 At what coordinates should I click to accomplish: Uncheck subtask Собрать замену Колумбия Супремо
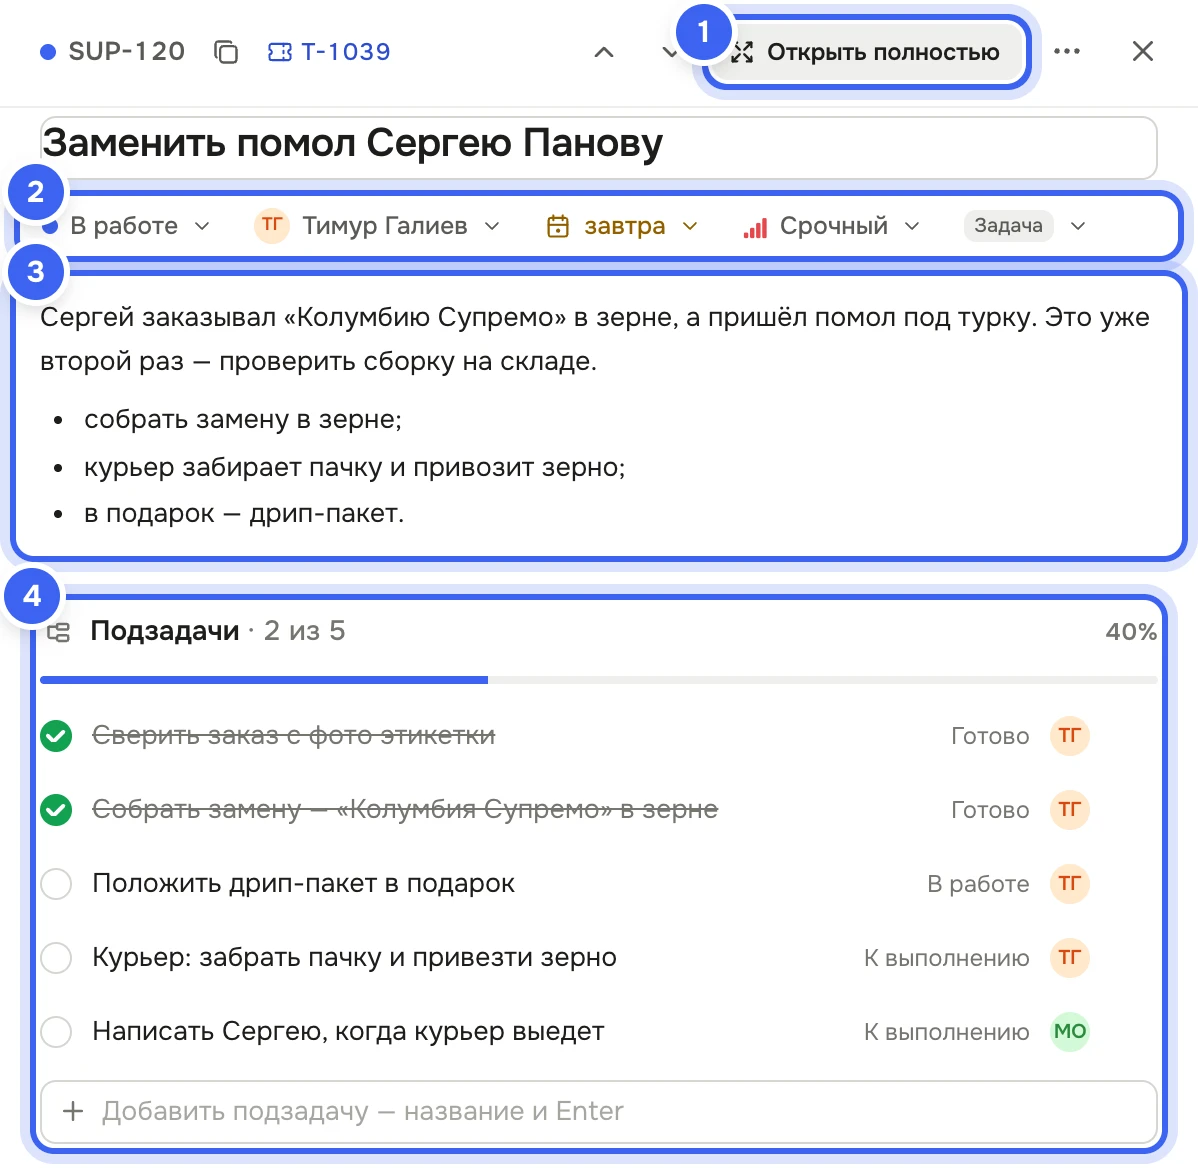click(57, 810)
